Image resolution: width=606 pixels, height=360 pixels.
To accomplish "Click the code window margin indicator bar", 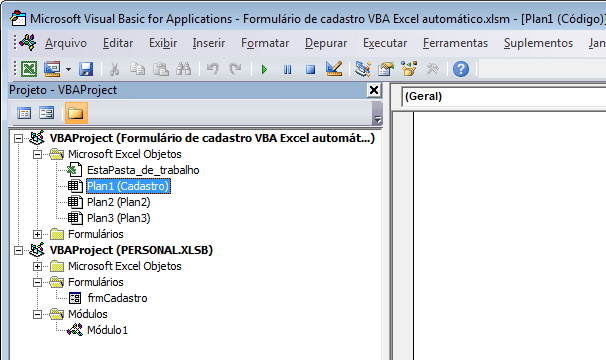I will [403, 236].
